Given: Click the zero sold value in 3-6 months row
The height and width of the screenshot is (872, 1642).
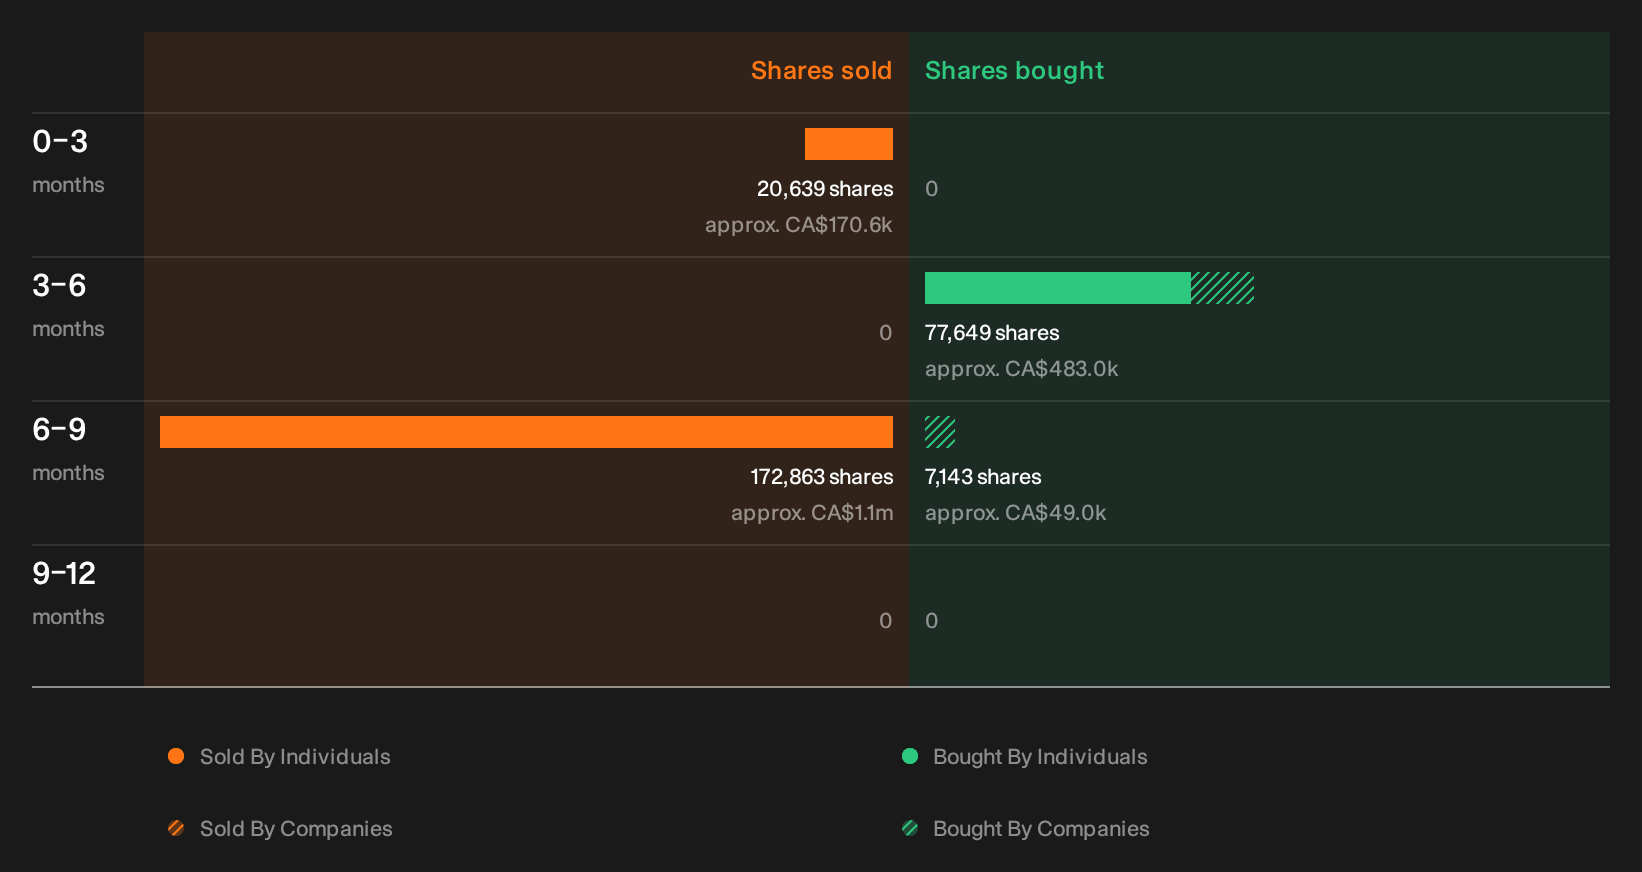Looking at the screenshot, I should 885,333.
